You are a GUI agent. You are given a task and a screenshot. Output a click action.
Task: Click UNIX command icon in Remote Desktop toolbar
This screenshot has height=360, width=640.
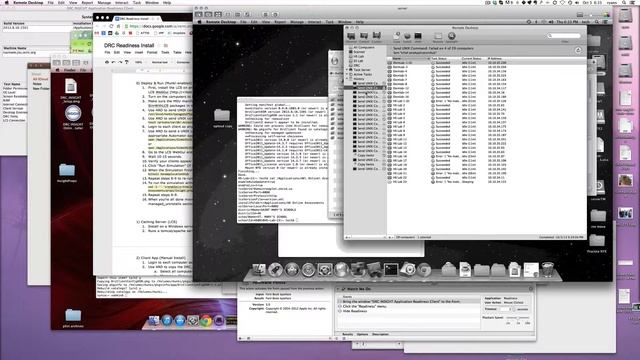point(418,37)
